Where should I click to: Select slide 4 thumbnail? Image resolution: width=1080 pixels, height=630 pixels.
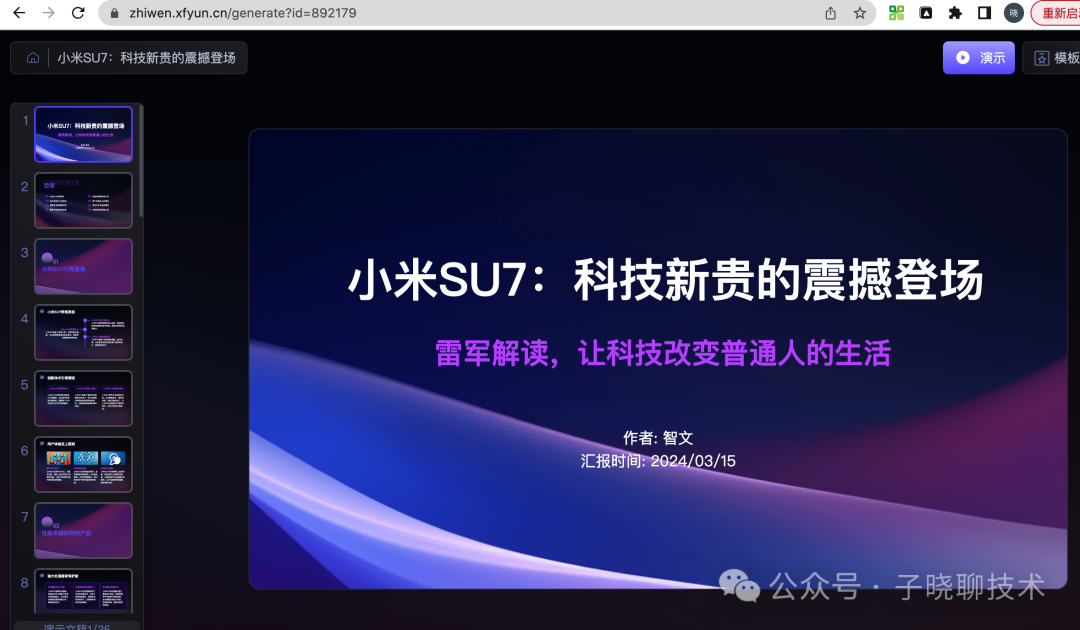[x=83, y=333]
